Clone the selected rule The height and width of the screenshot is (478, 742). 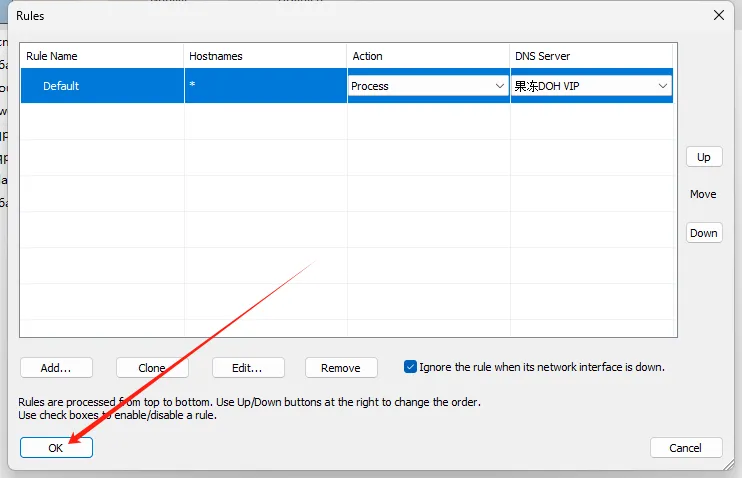click(152, 368)
